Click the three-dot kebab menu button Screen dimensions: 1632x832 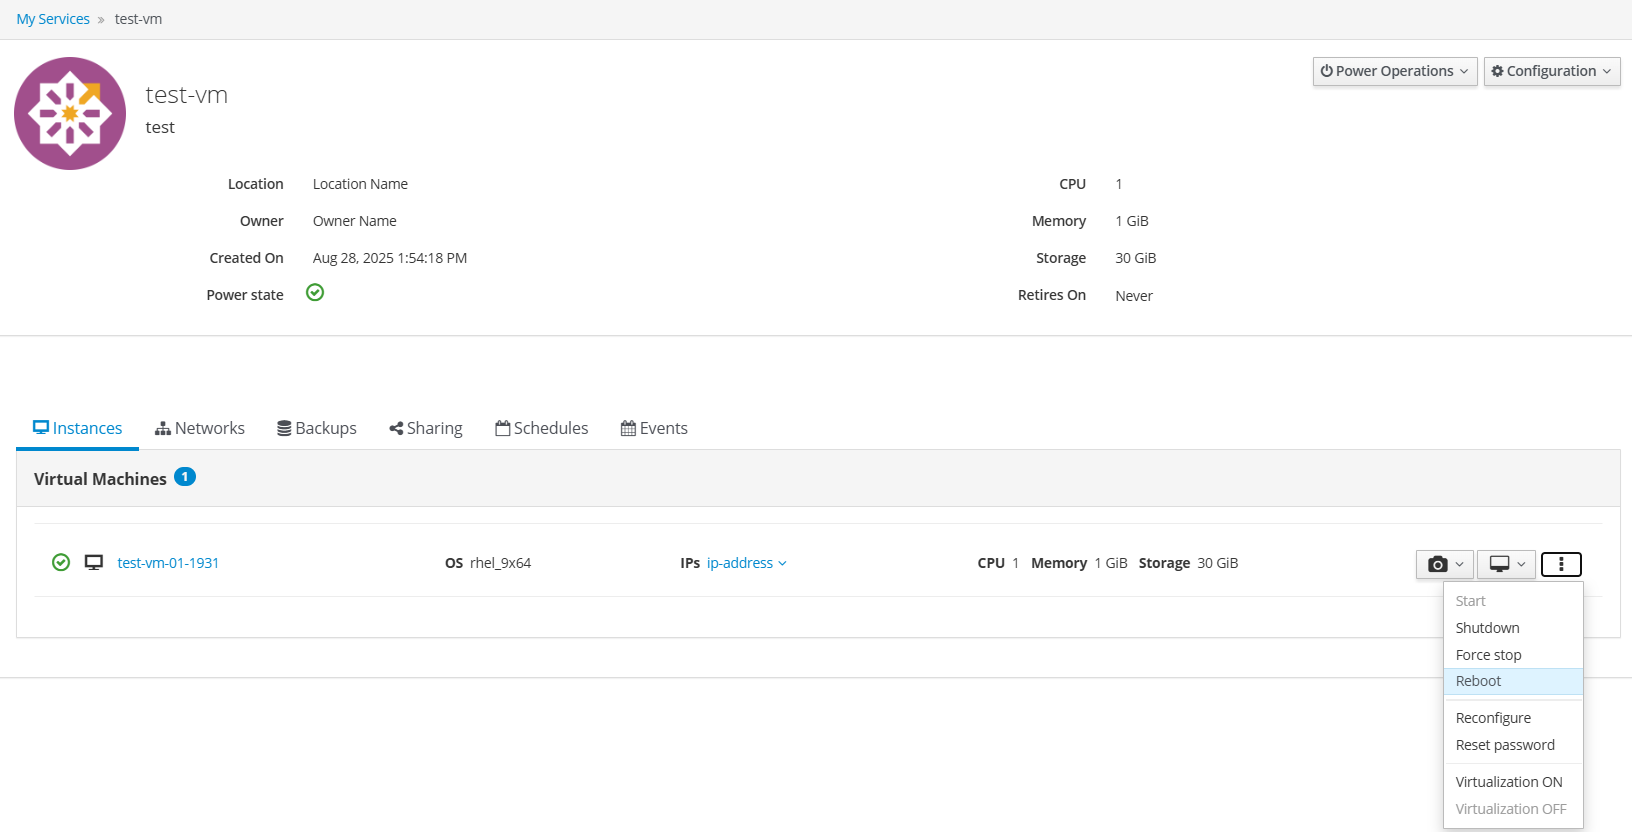(x=1561, y=564)
